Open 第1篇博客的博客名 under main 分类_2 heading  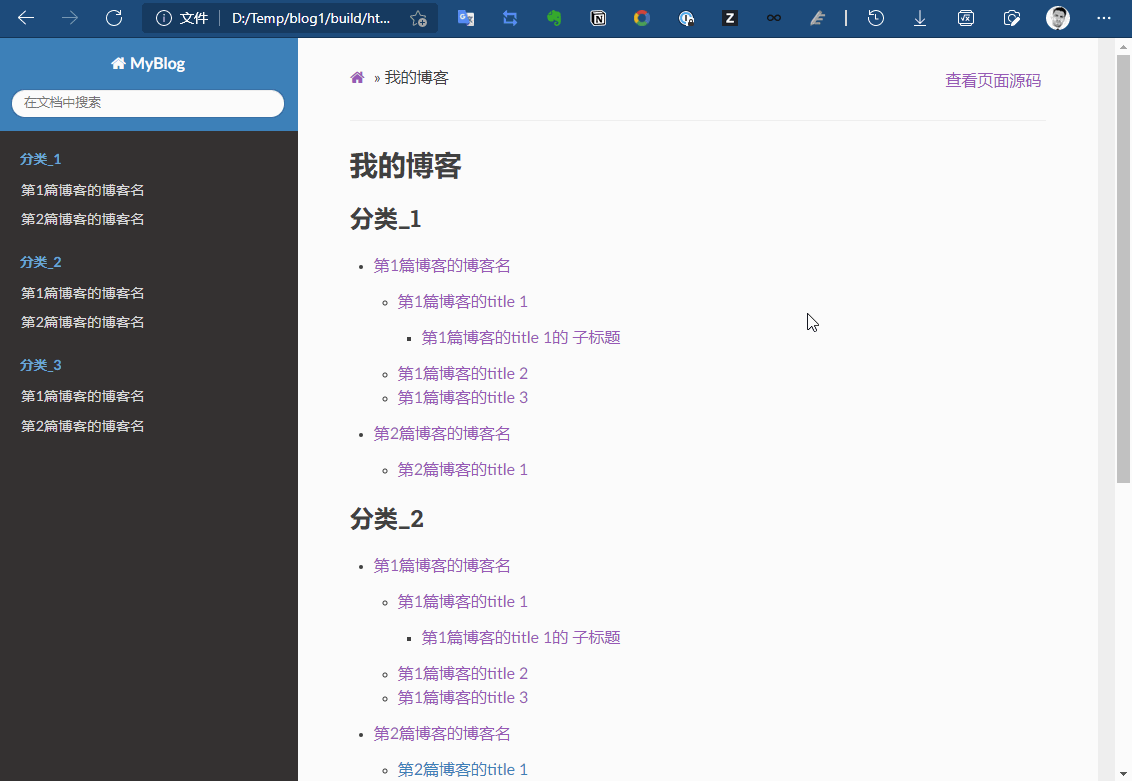click(442, 566)
